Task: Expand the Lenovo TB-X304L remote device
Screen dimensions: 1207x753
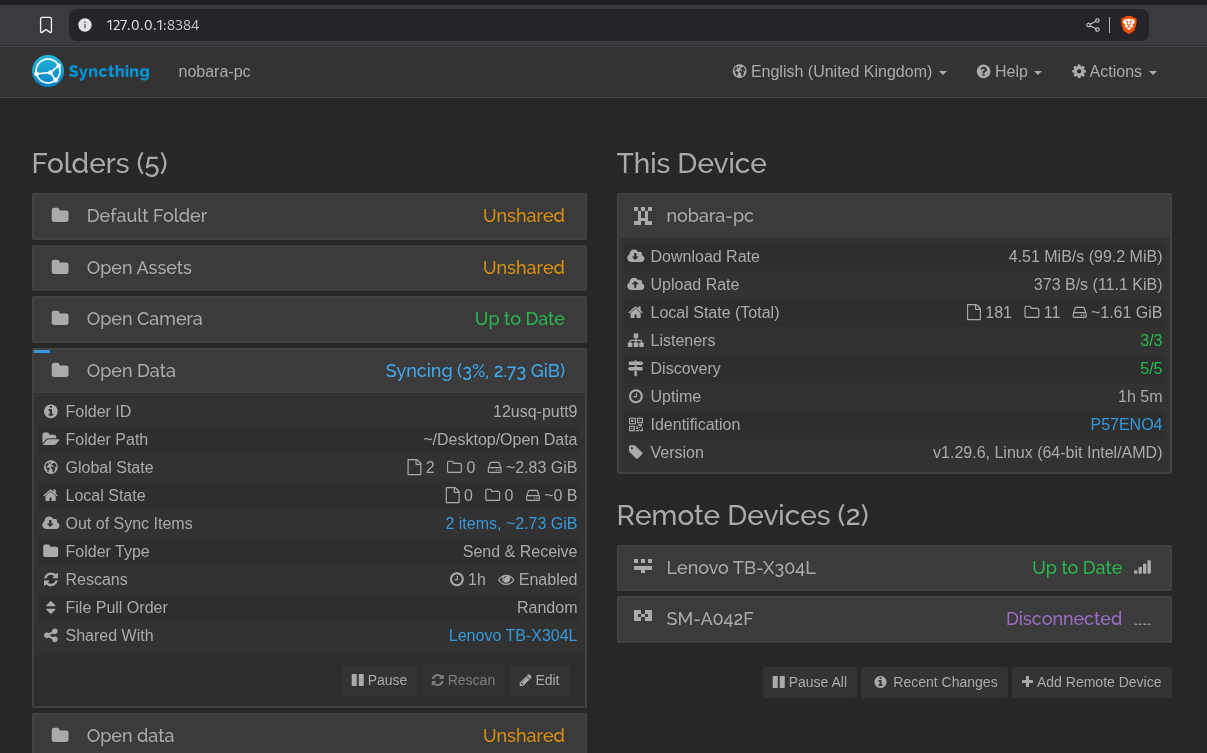Action: pyautogui.click(x=894, y=567)
